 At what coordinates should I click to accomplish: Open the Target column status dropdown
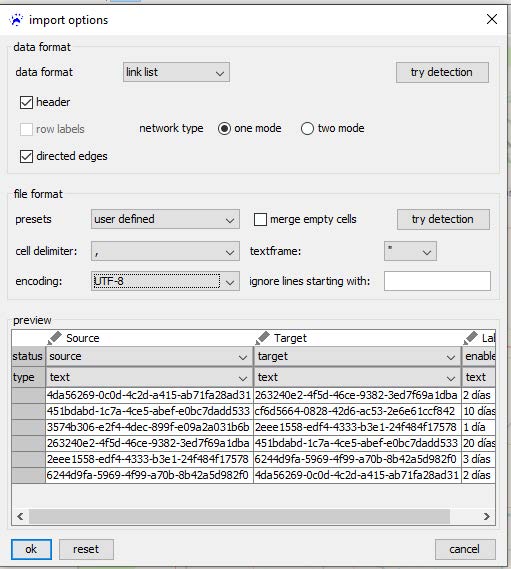357,356
